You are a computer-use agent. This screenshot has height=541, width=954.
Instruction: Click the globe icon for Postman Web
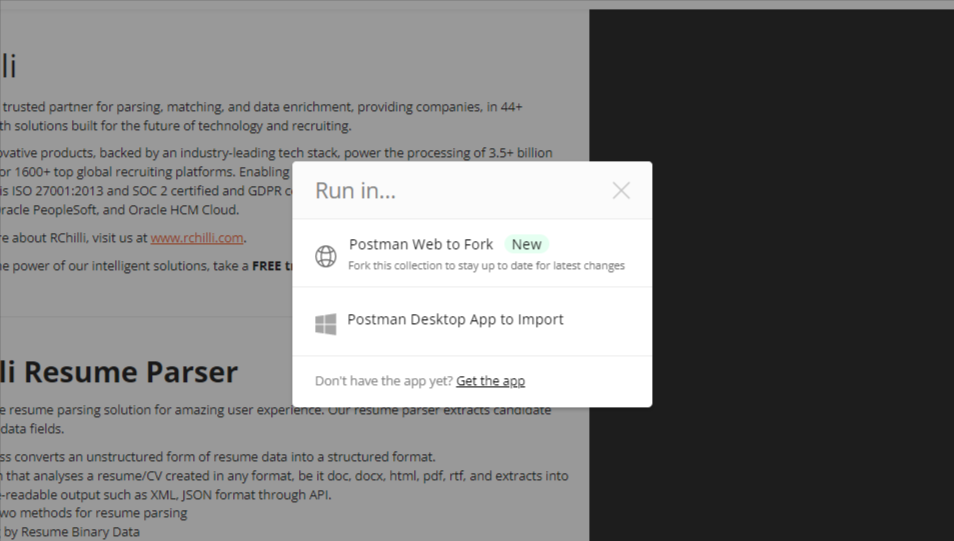(x=326, y=256)
